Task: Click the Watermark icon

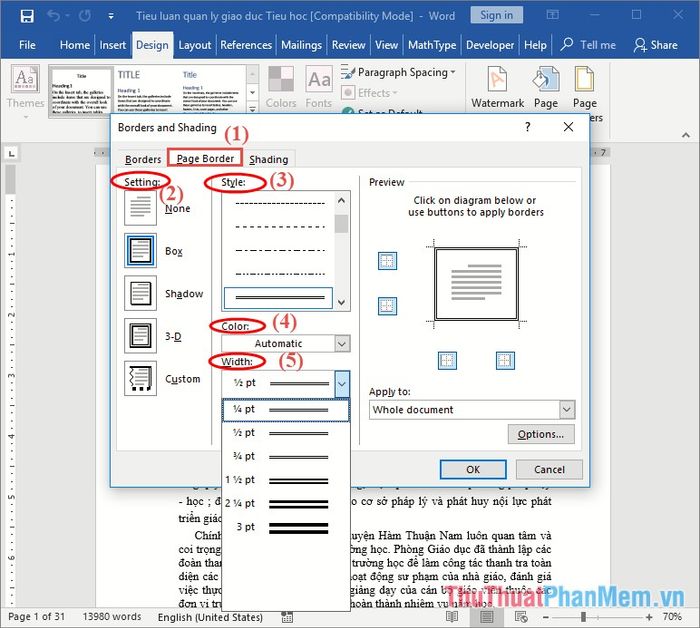Action: pyautogui.click(x=497, y=79)
